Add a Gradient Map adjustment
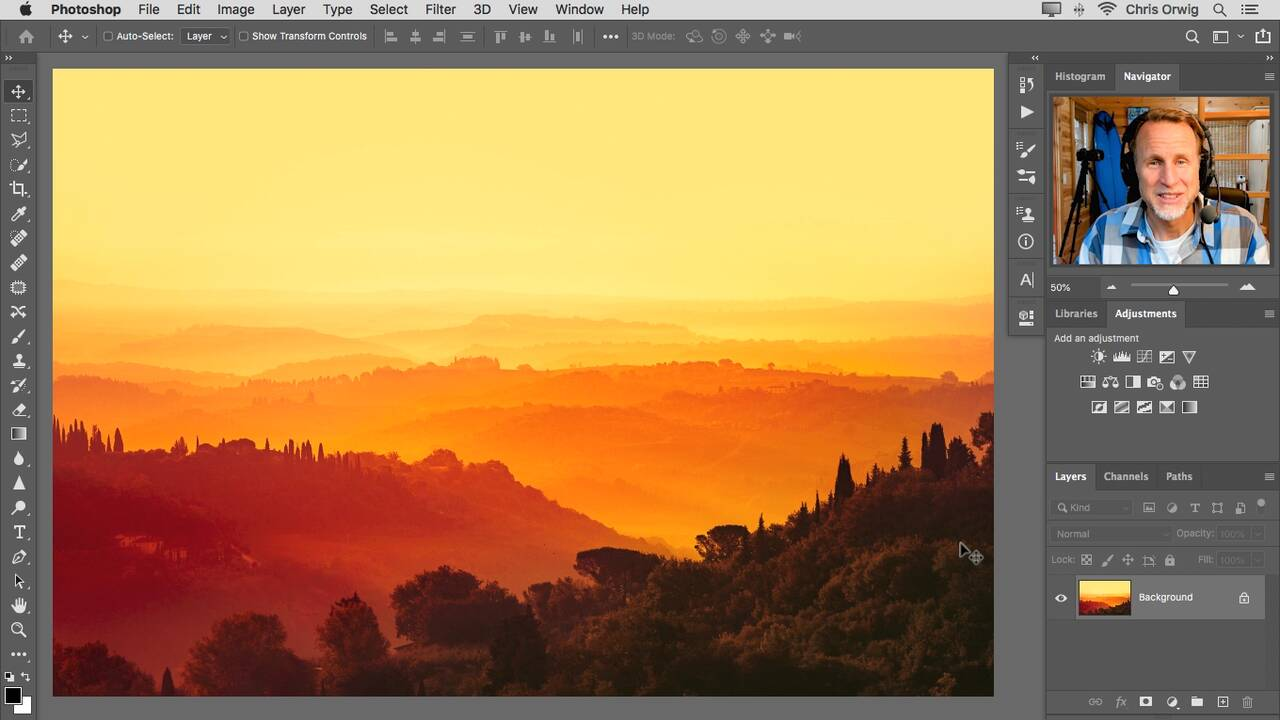Viewport: 1280px width, 720px height. pos(1189,407)
